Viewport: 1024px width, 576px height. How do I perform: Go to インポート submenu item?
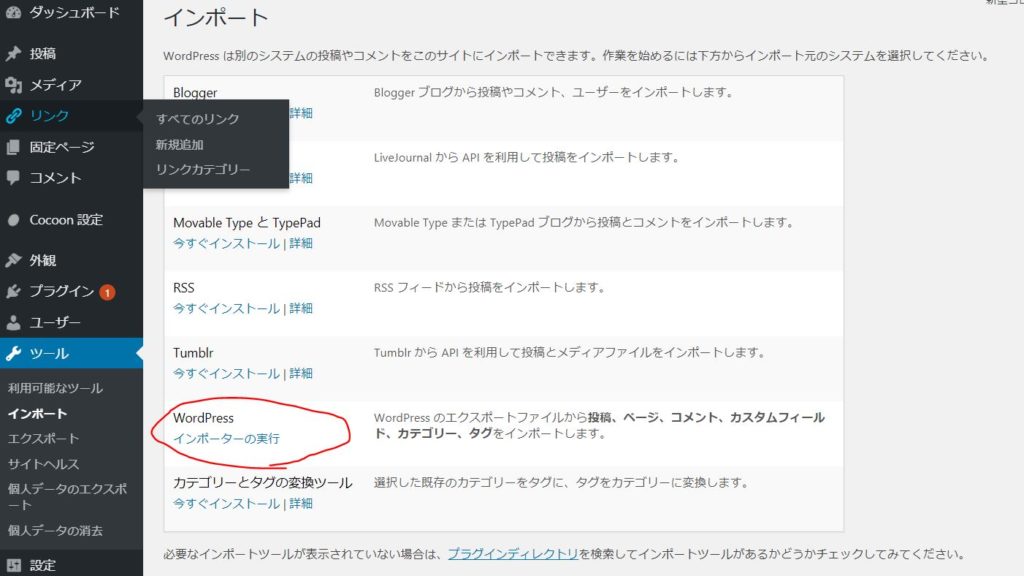click(37, 414)
